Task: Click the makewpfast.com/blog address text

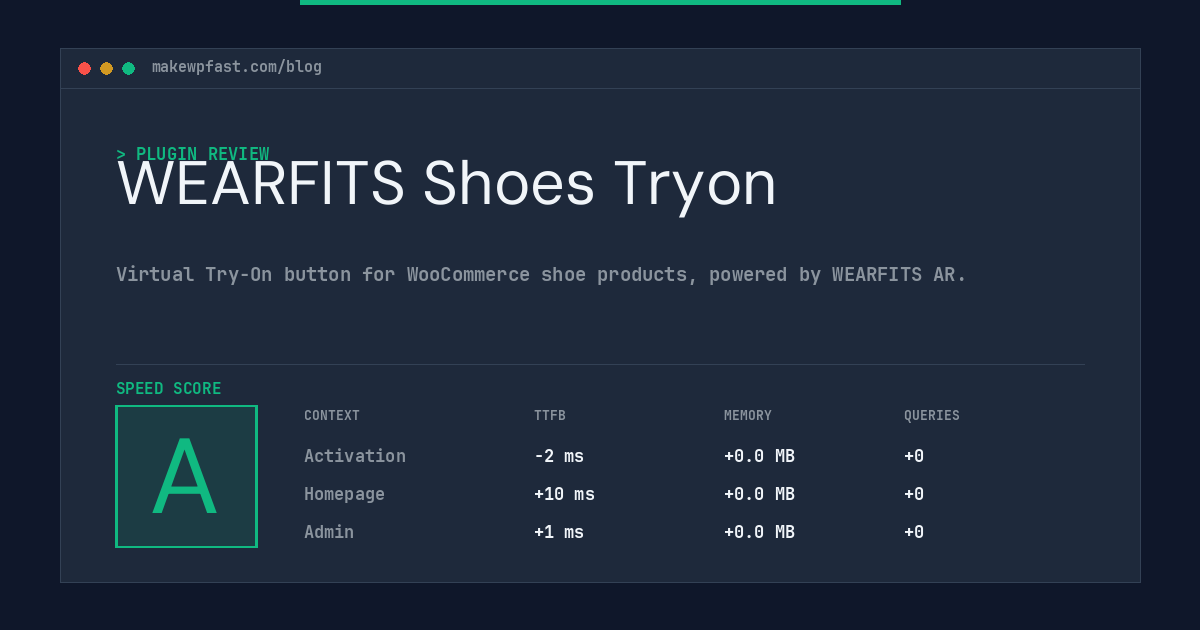Action: tap(237, 67)
